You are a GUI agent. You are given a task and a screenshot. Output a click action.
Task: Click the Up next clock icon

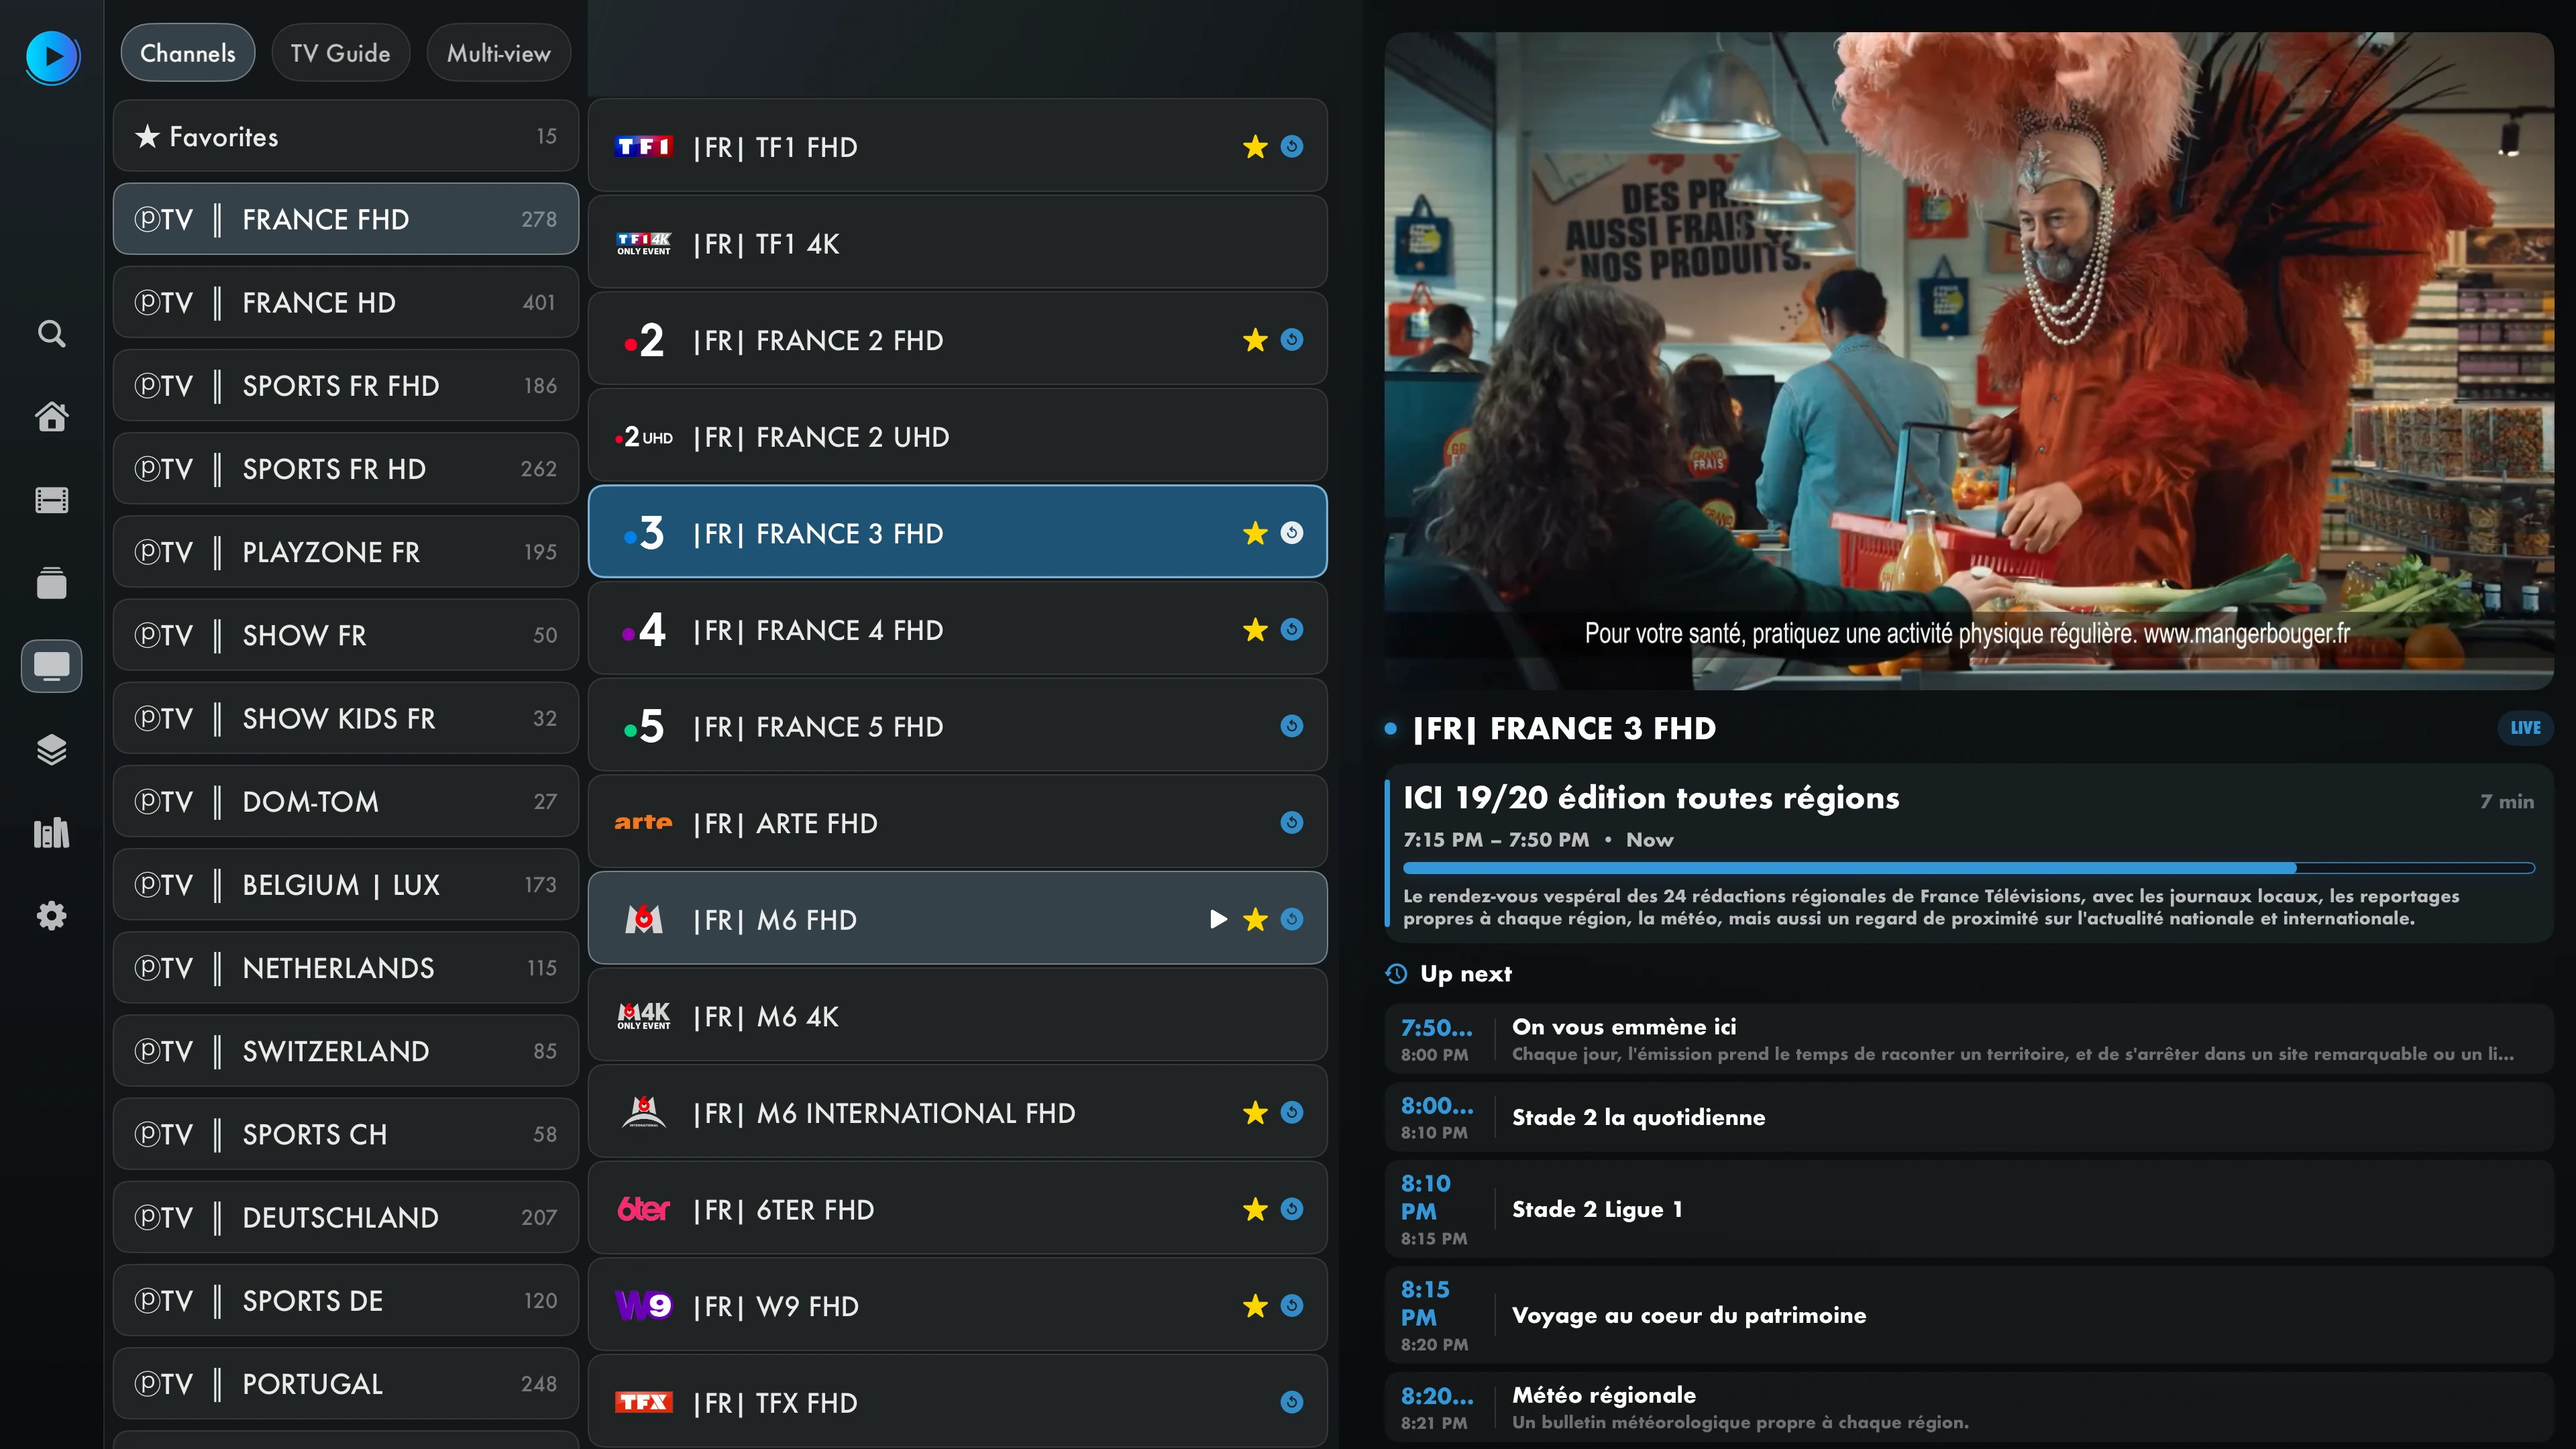click(1397, 973)
